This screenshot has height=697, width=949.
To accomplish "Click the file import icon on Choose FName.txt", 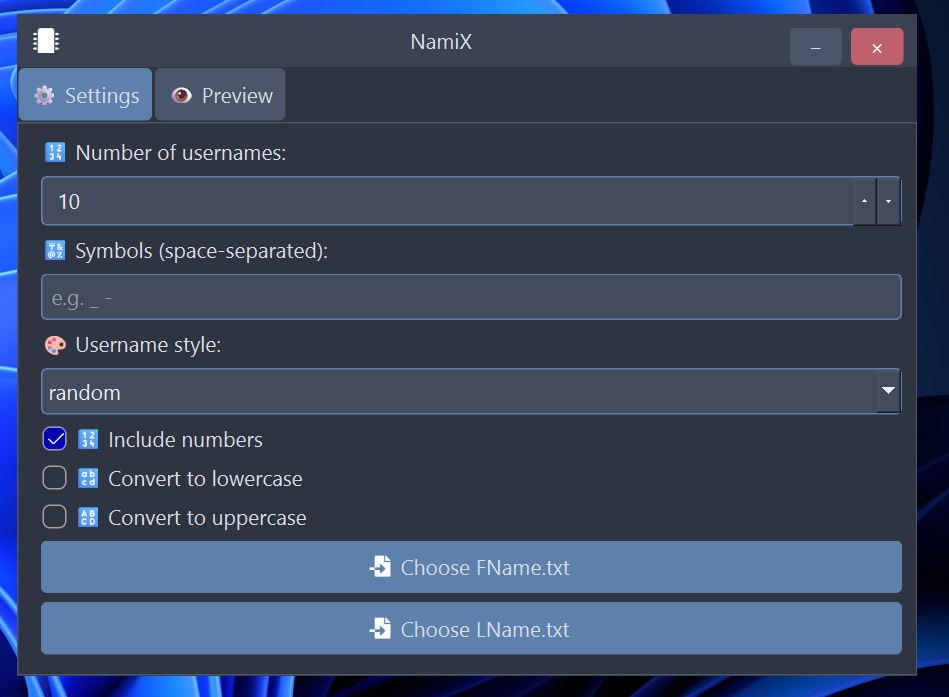I will tap(381, 567).
